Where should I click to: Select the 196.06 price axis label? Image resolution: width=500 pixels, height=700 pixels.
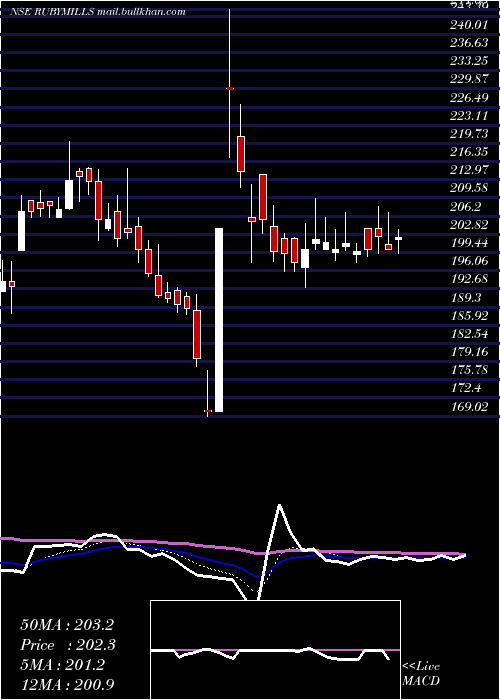(469, 261)
